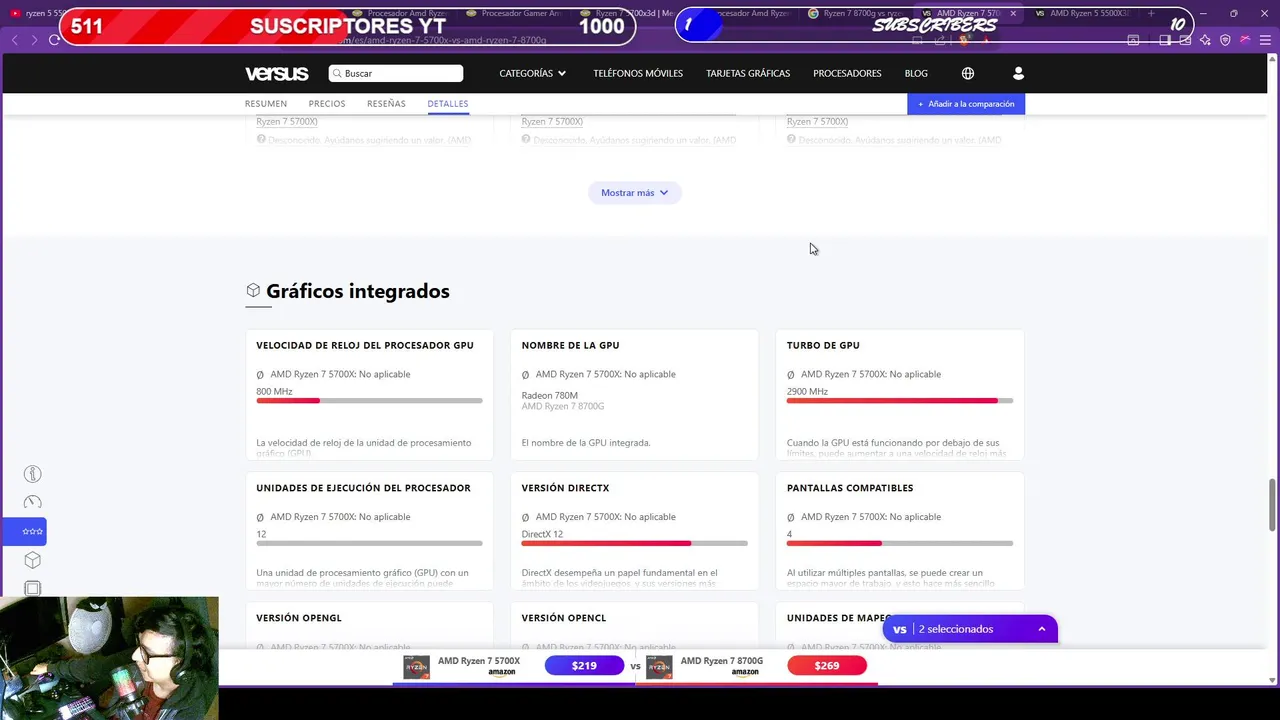Open a new browser tab
Screen dimensions: 1280x720
tap(1151, 14)
